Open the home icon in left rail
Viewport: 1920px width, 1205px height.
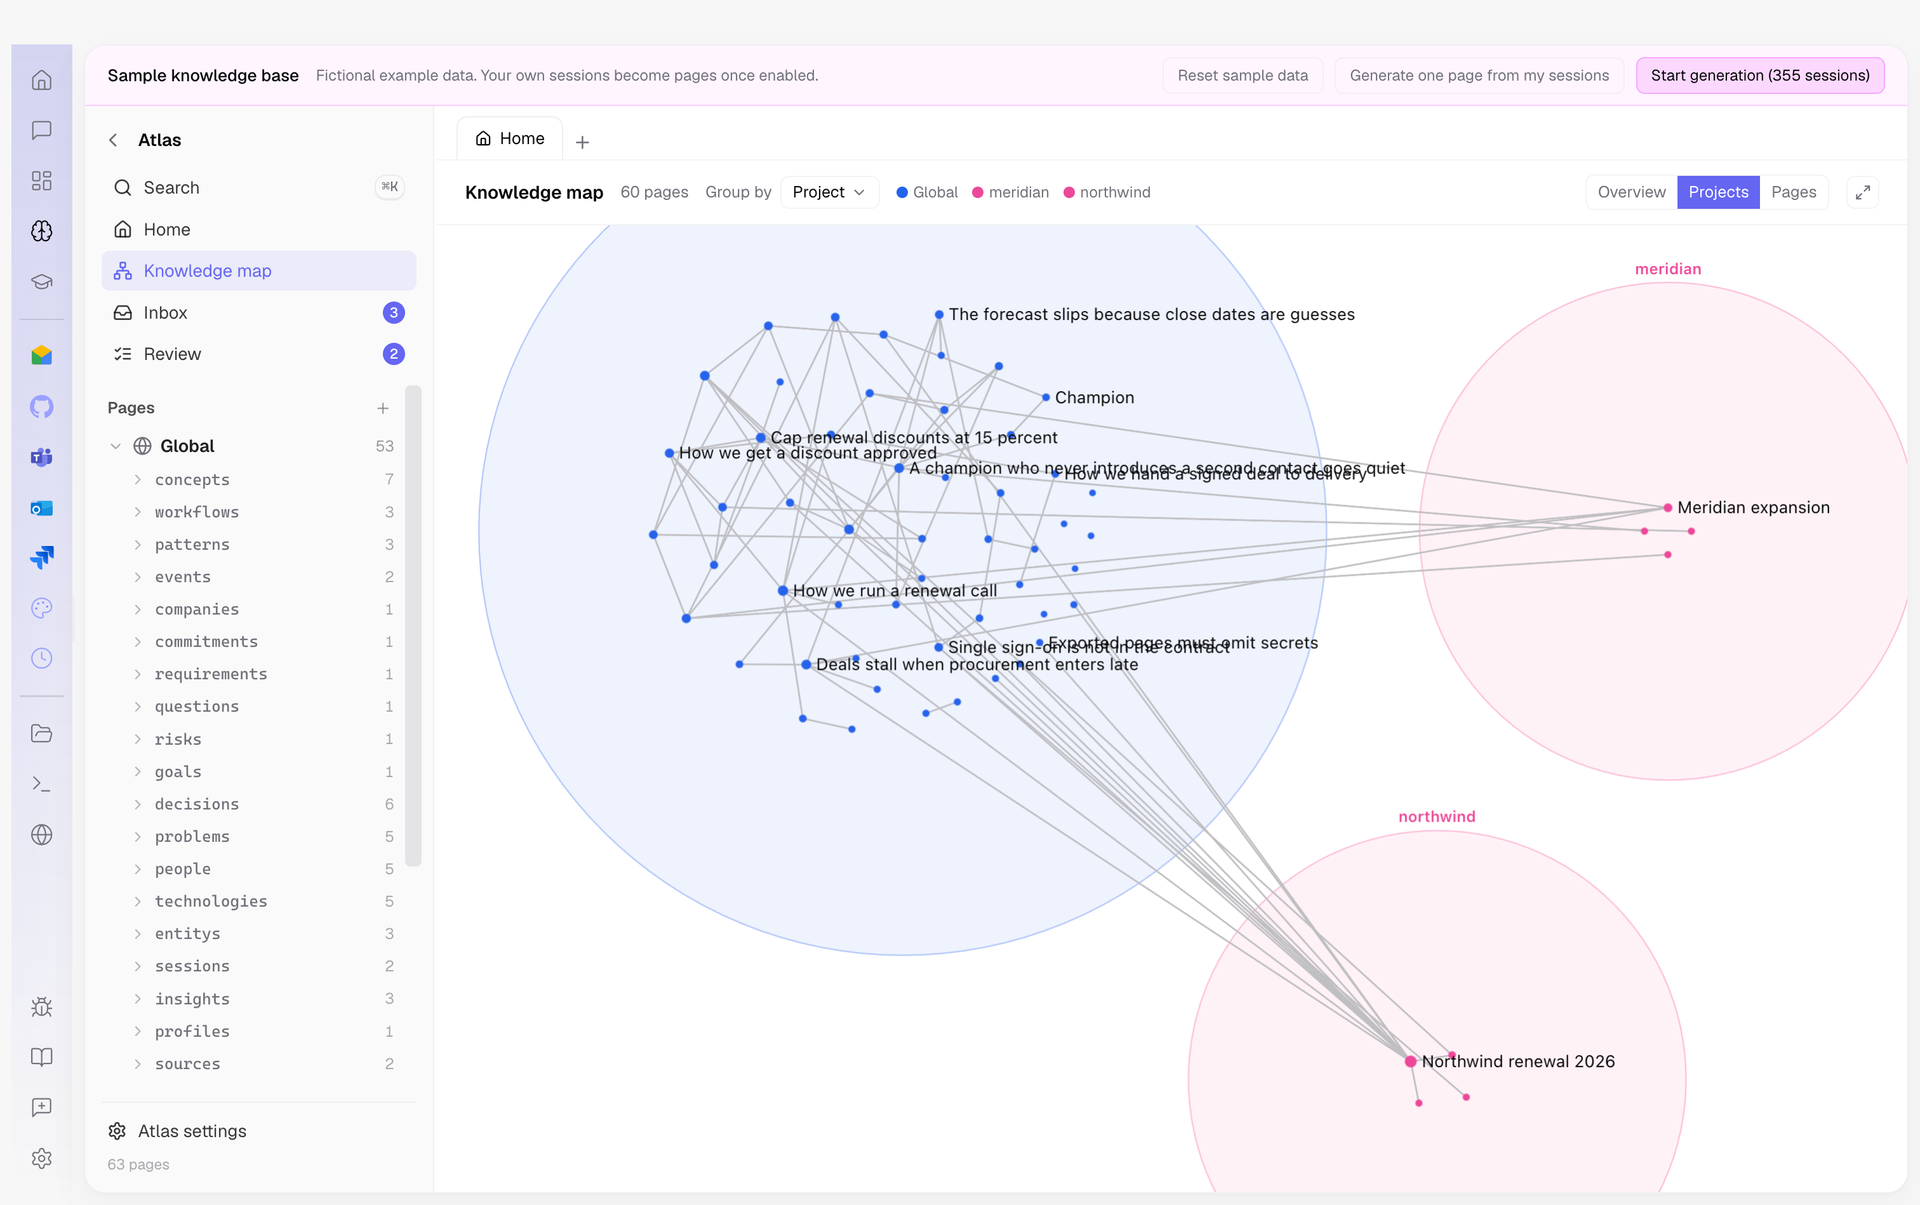(41, 80)
